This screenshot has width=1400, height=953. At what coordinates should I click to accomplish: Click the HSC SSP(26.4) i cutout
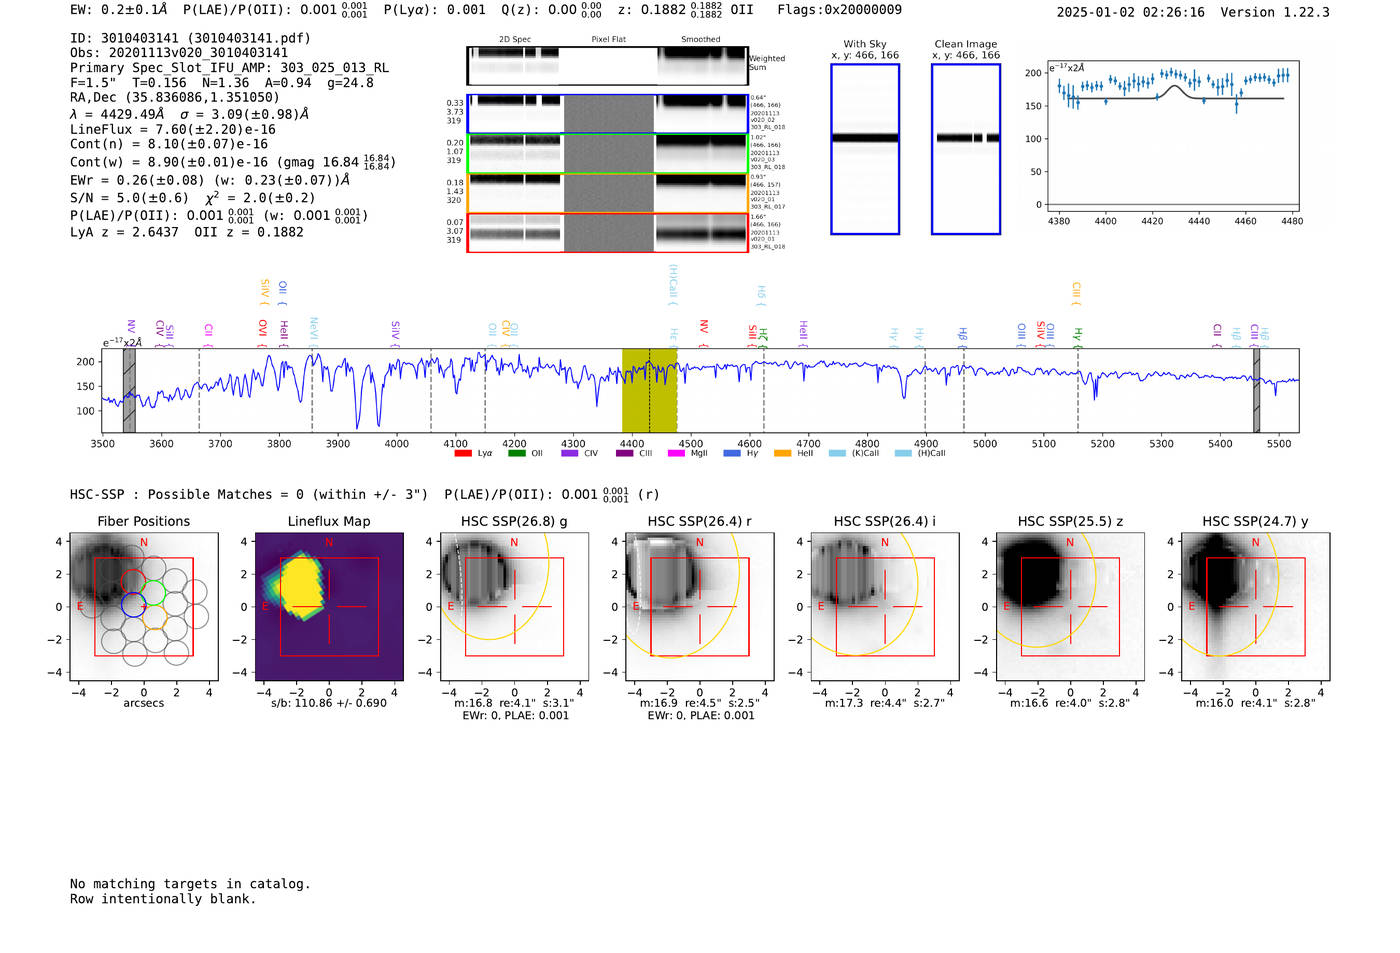[885, 606]
